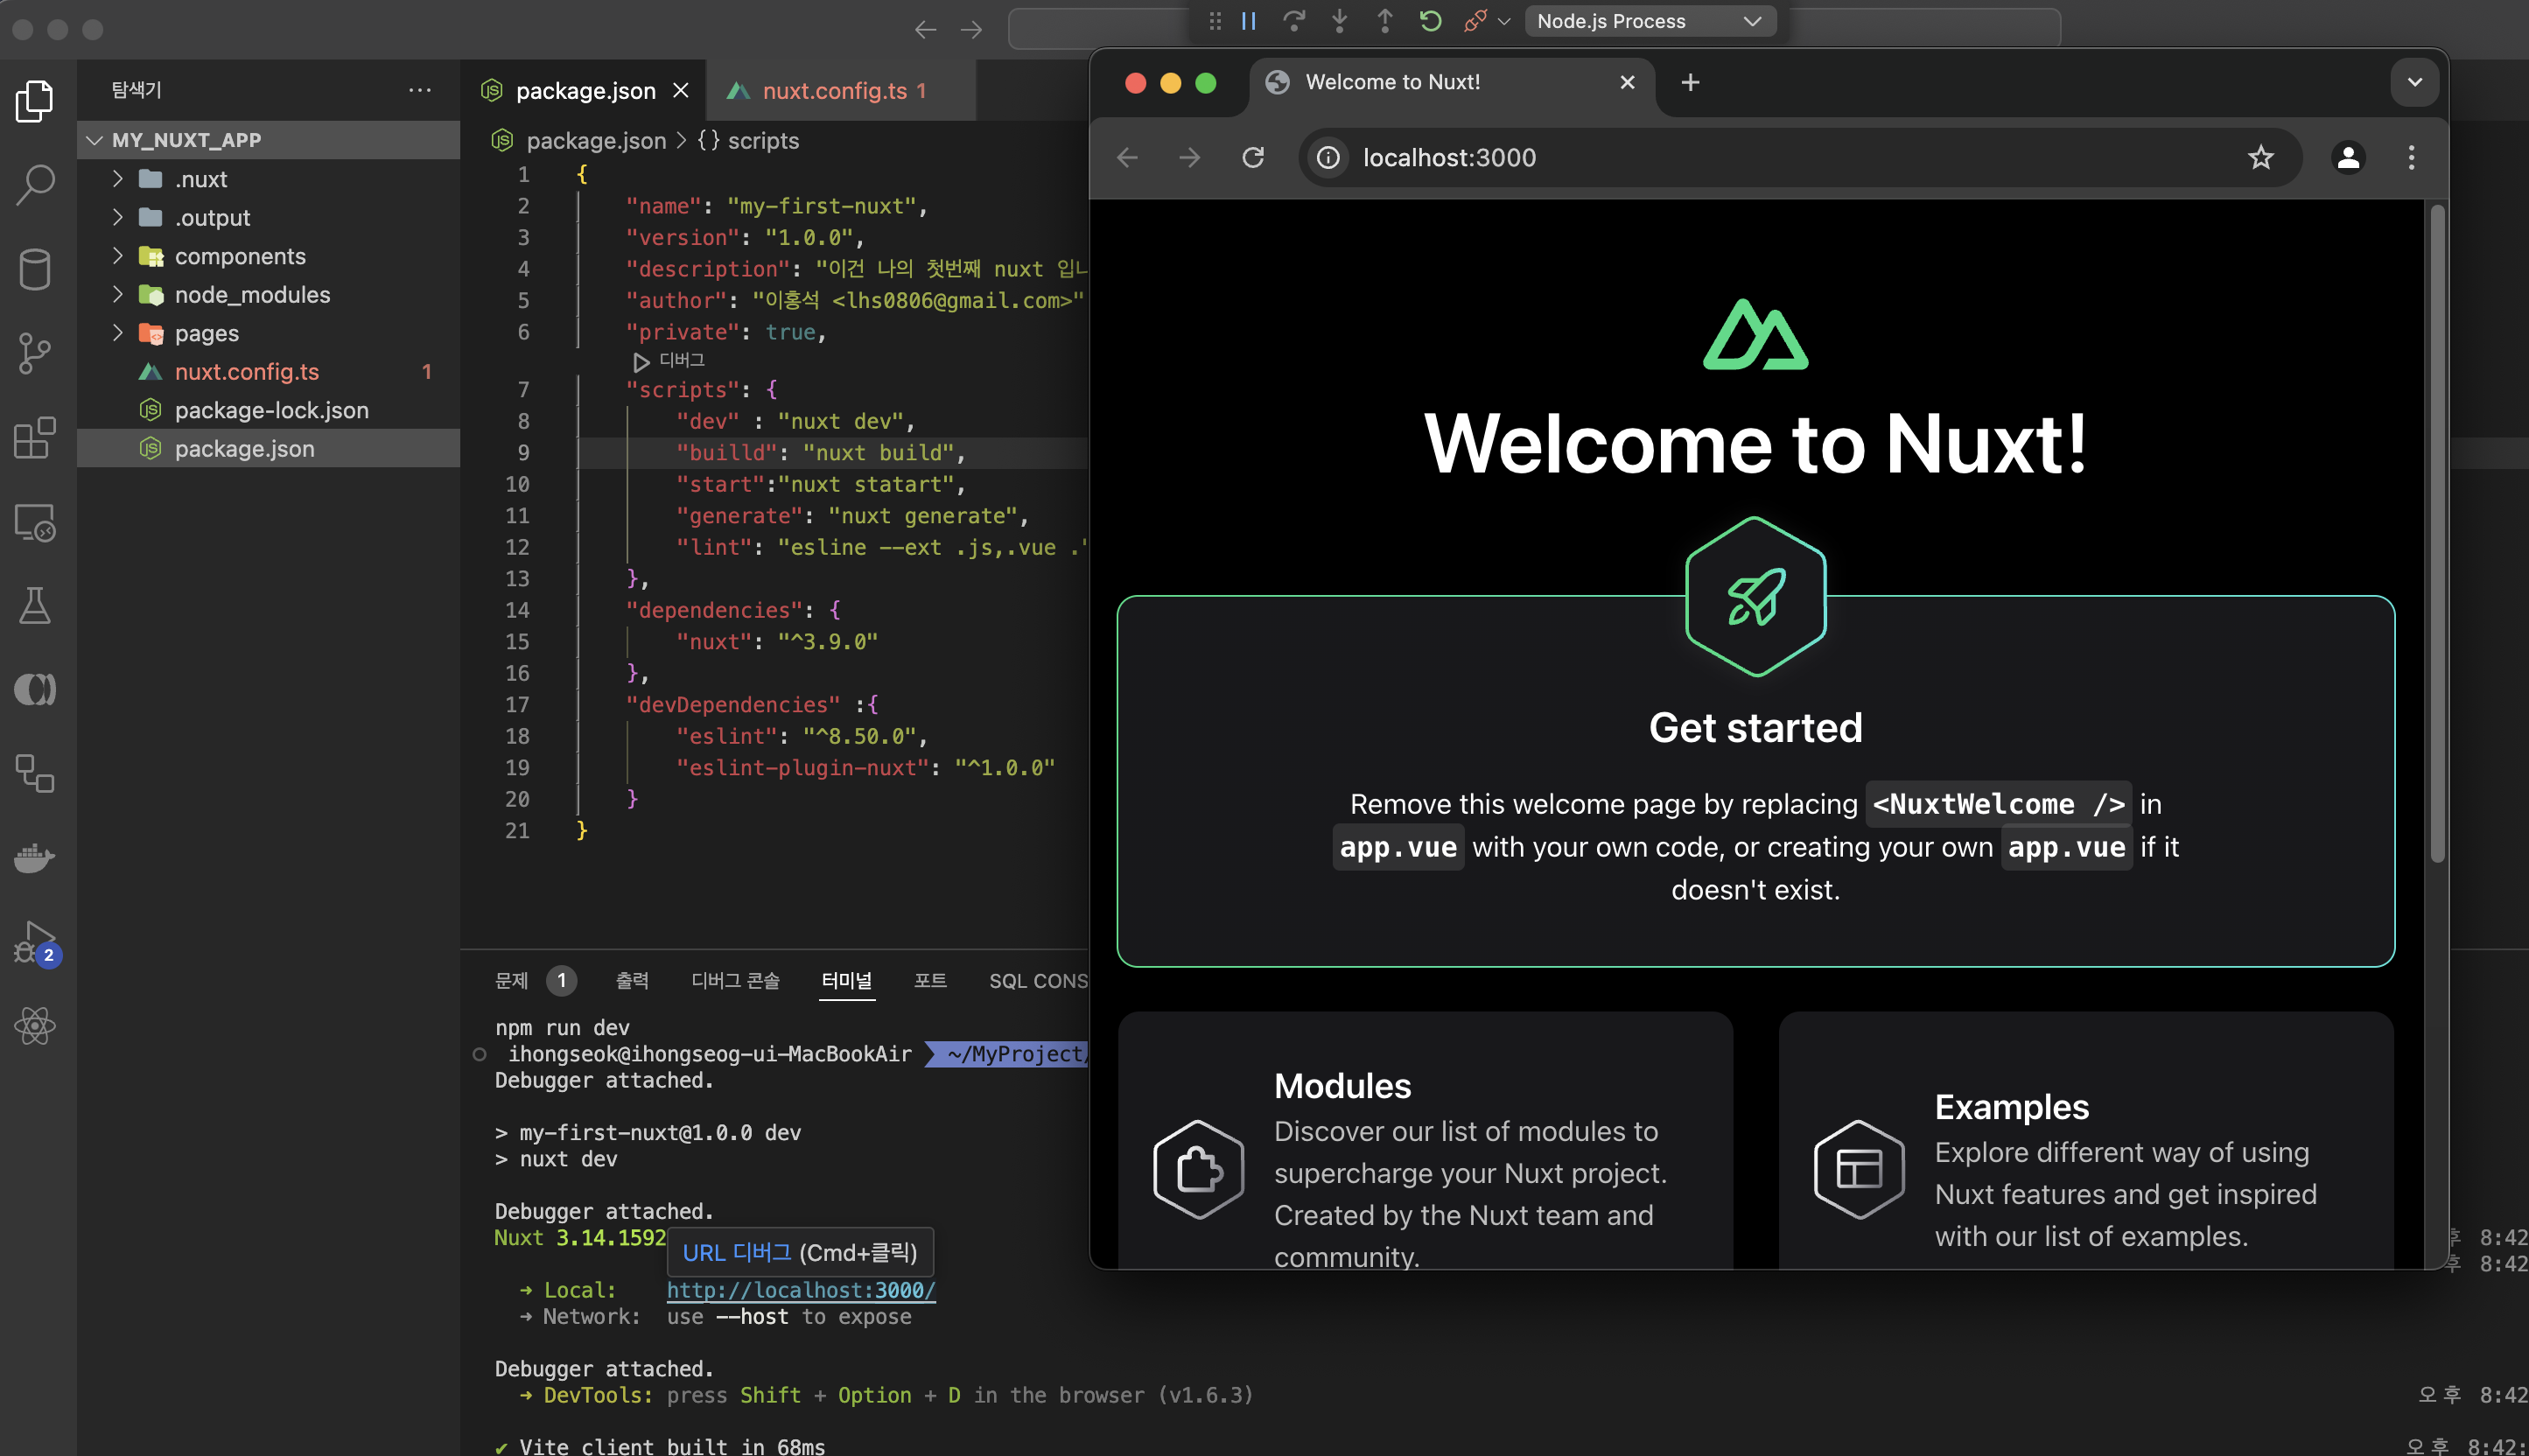This screenshot has height=1456, width=2529.
Task: Expand the pages folder
Action: [x=207, y=333]
